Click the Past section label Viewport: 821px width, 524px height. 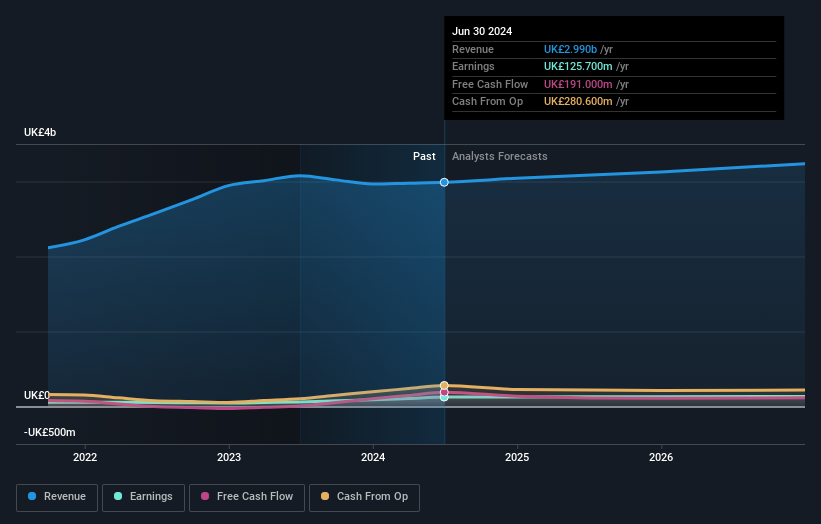click(424, 156)
